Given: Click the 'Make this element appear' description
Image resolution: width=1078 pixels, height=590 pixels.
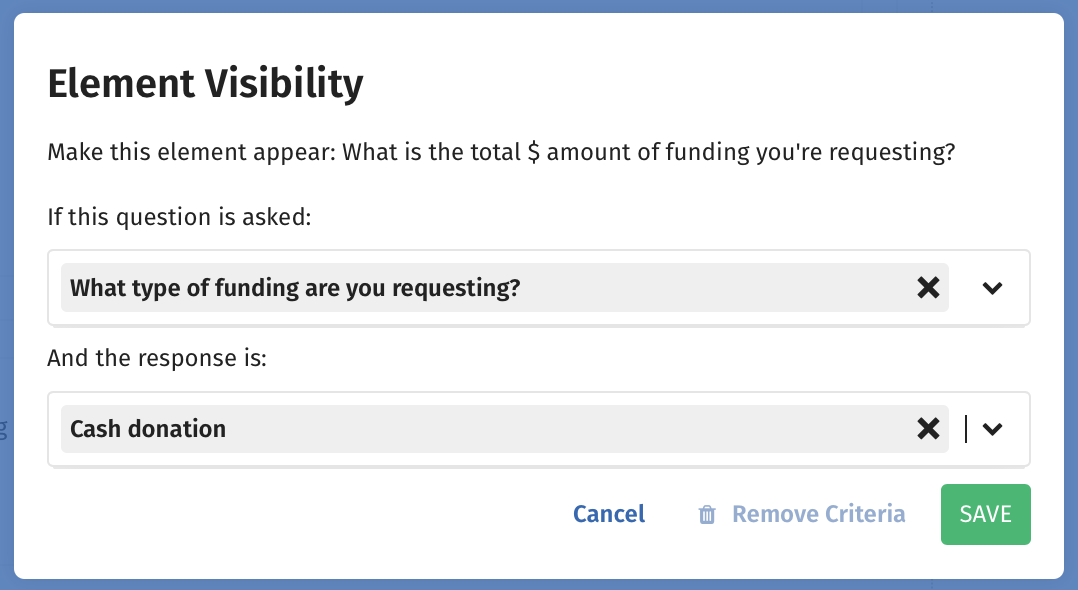Looking at the screenshot, I should (x=501, y=152).
